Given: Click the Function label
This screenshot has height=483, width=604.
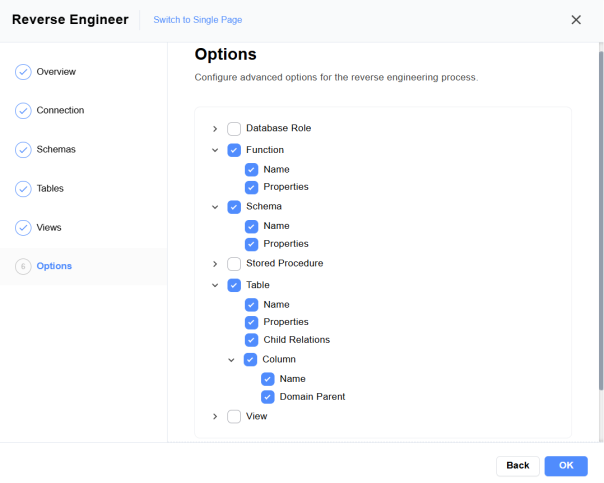Looking at the screenshot, I should click(265, 150).
